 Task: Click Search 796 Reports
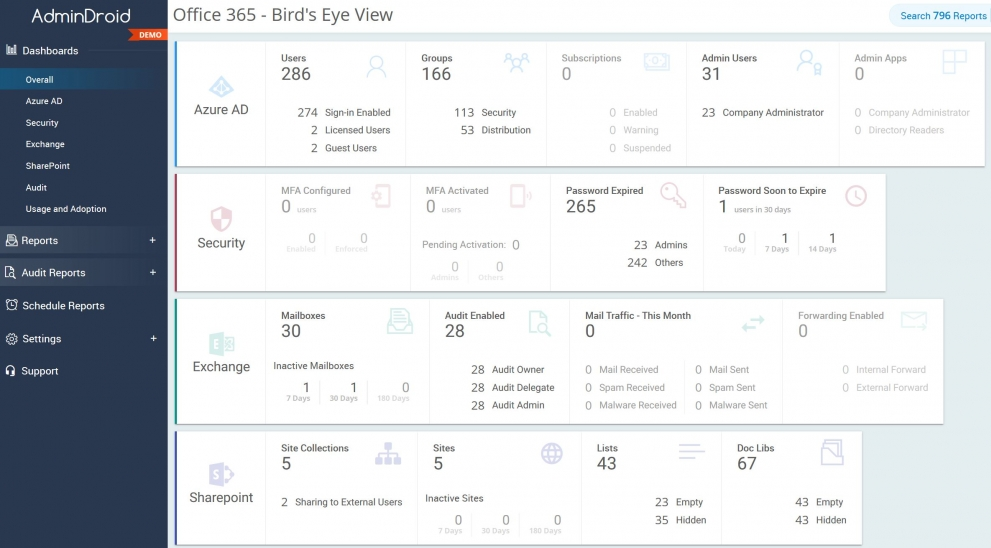(943, 16)
